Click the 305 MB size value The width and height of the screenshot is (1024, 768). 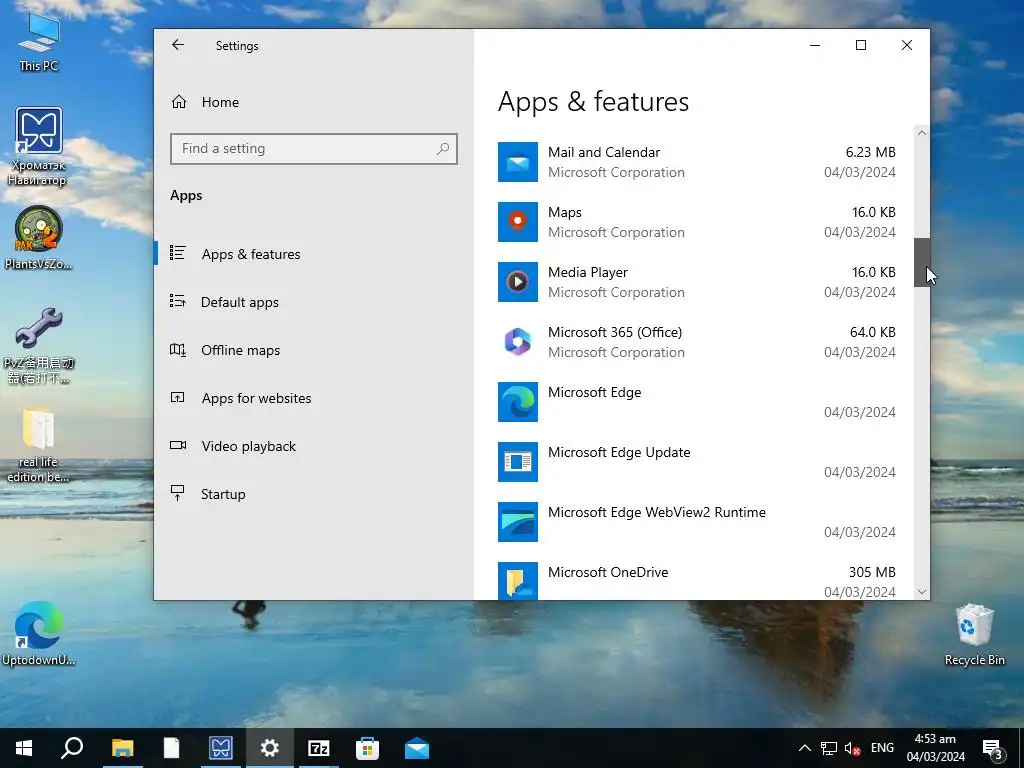872,572
